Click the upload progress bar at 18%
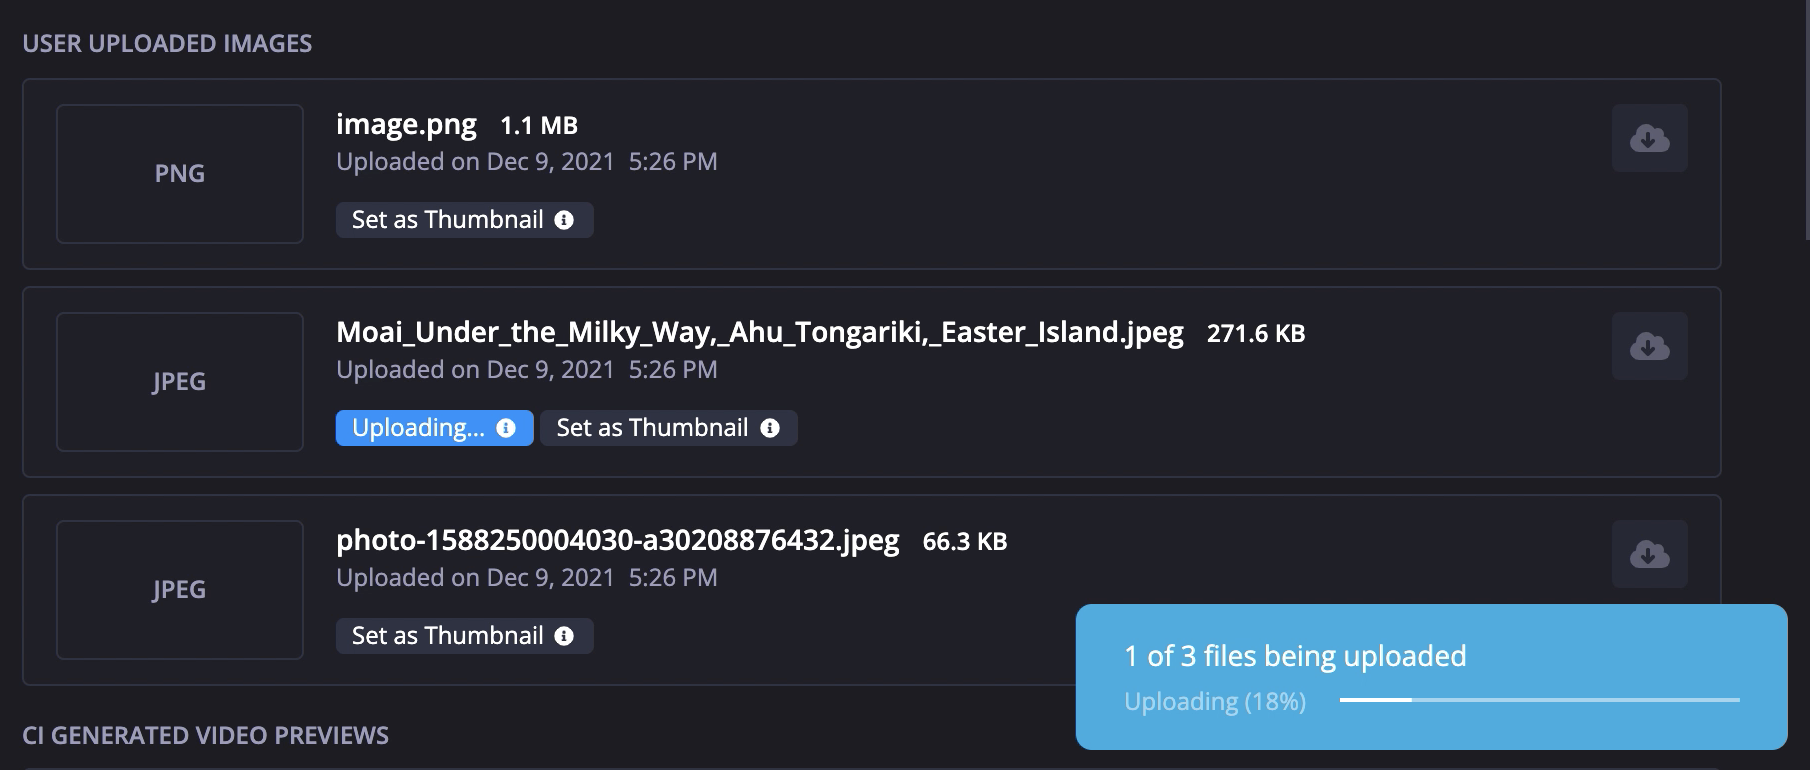Viewport: 1810px width, 770px height. click(1540, 700)
